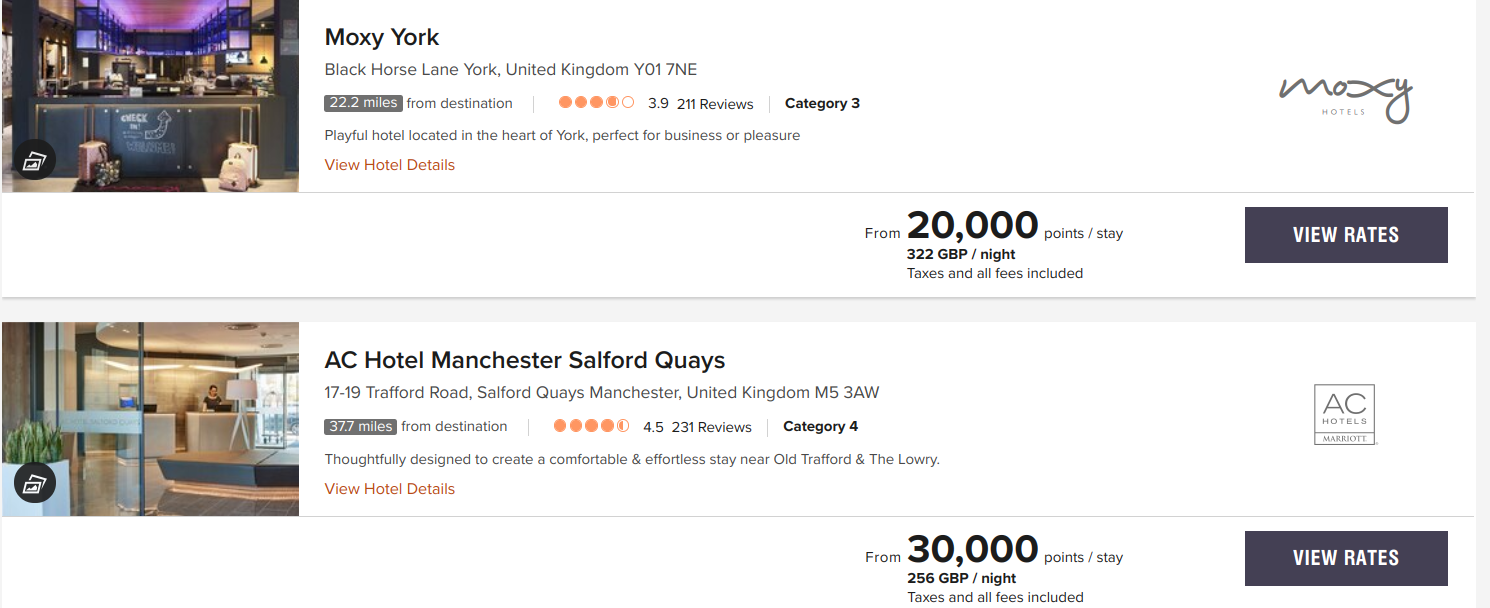1490x608 pixels.
Task: Click the 22.2 miles distance badge
Action: 363,103
